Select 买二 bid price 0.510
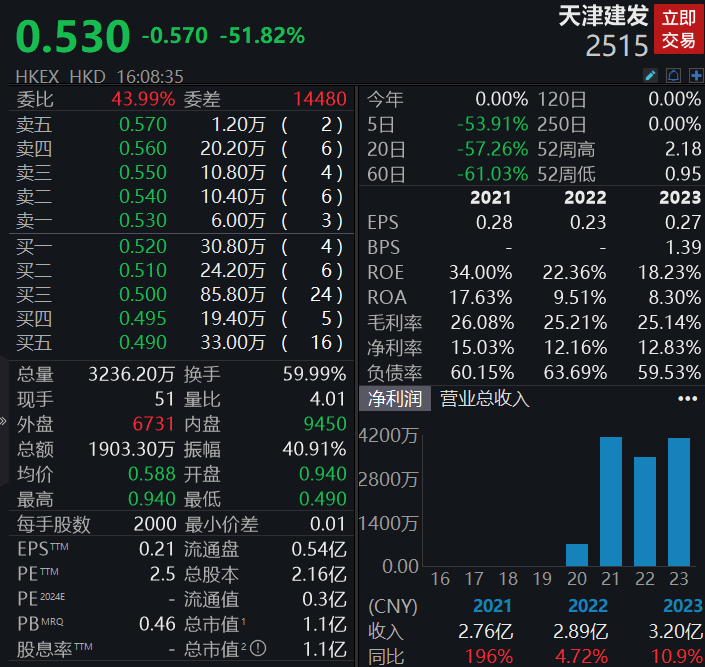This screenshot has width=705, height=667. tap(143, 270)
